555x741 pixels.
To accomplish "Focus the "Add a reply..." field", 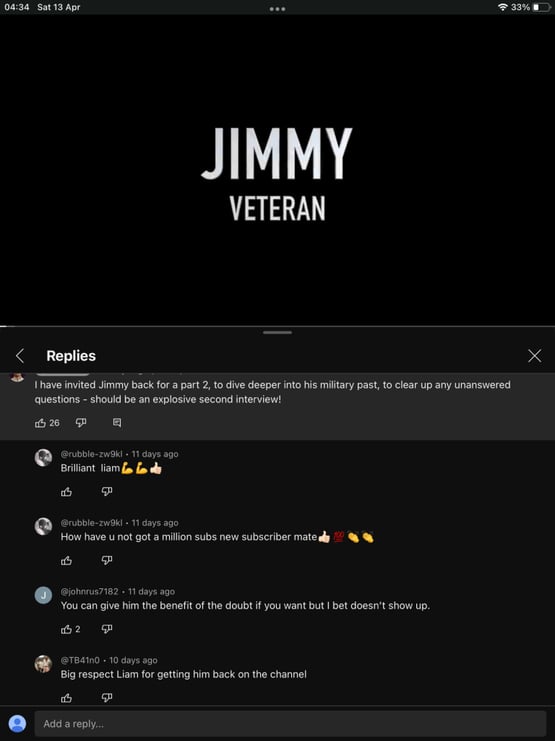I will tap(290, 724).
